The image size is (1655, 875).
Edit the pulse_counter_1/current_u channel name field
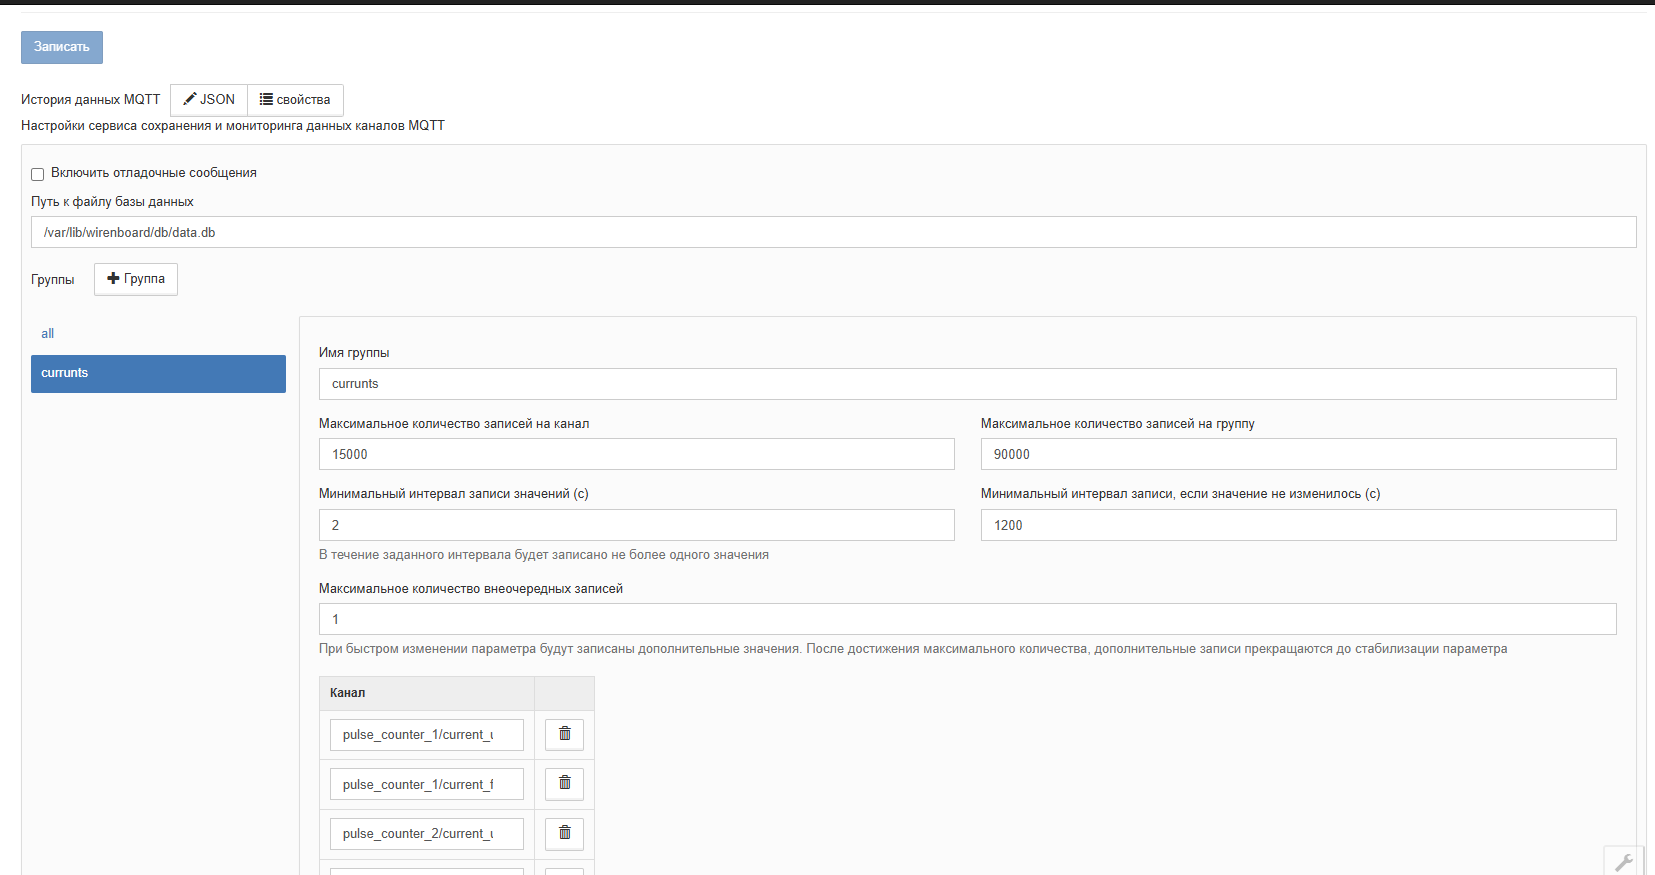coord(426,735)
